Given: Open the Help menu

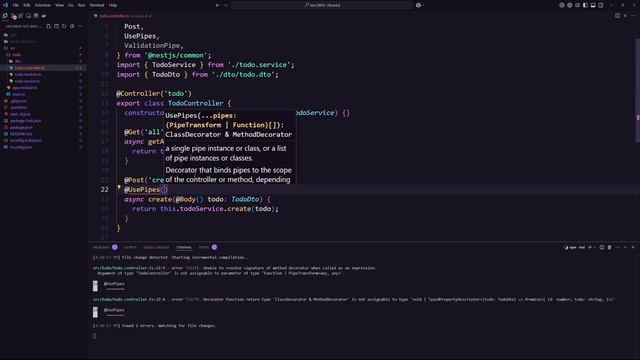Looking at the screenshot, I should pos(113,5).
